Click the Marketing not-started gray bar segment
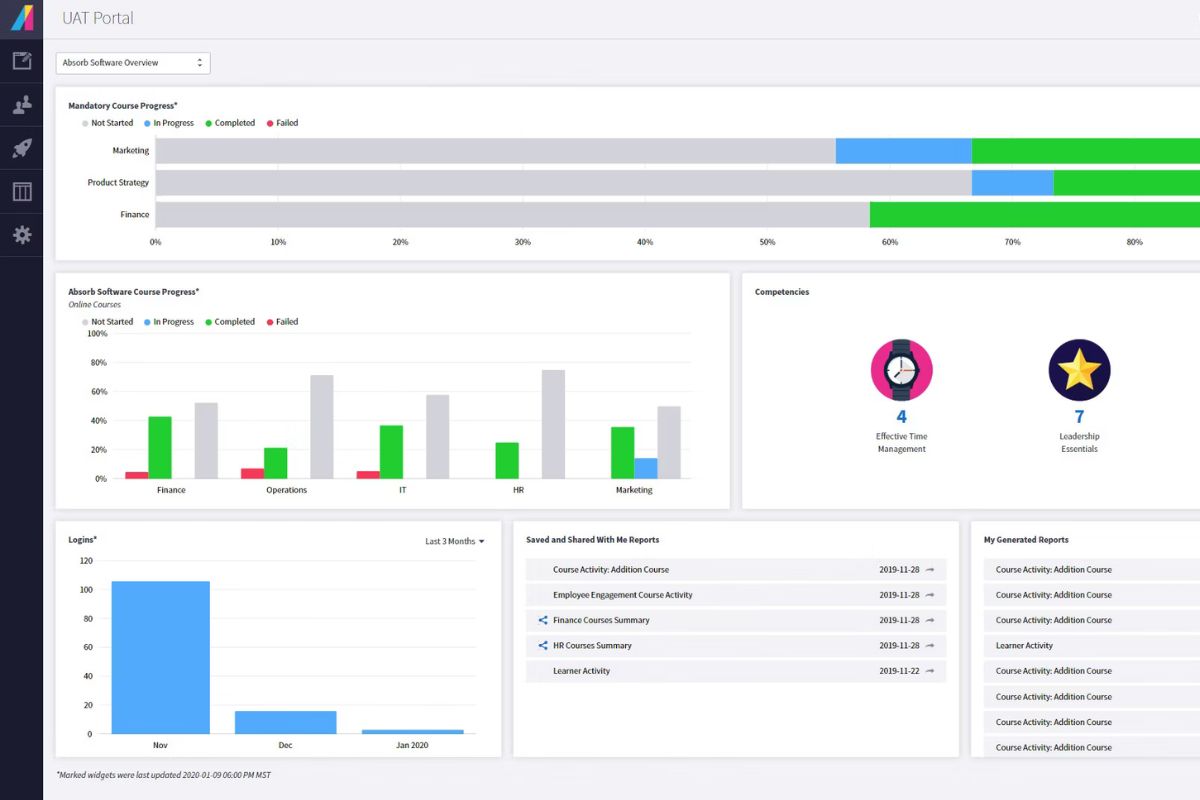This screenshot has width=1200, height=800. click(495, 151)
